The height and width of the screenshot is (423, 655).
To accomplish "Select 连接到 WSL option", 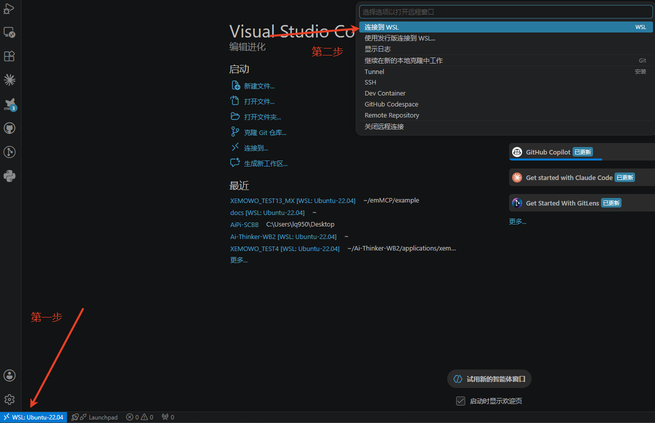I will click(x=505, y=27).
